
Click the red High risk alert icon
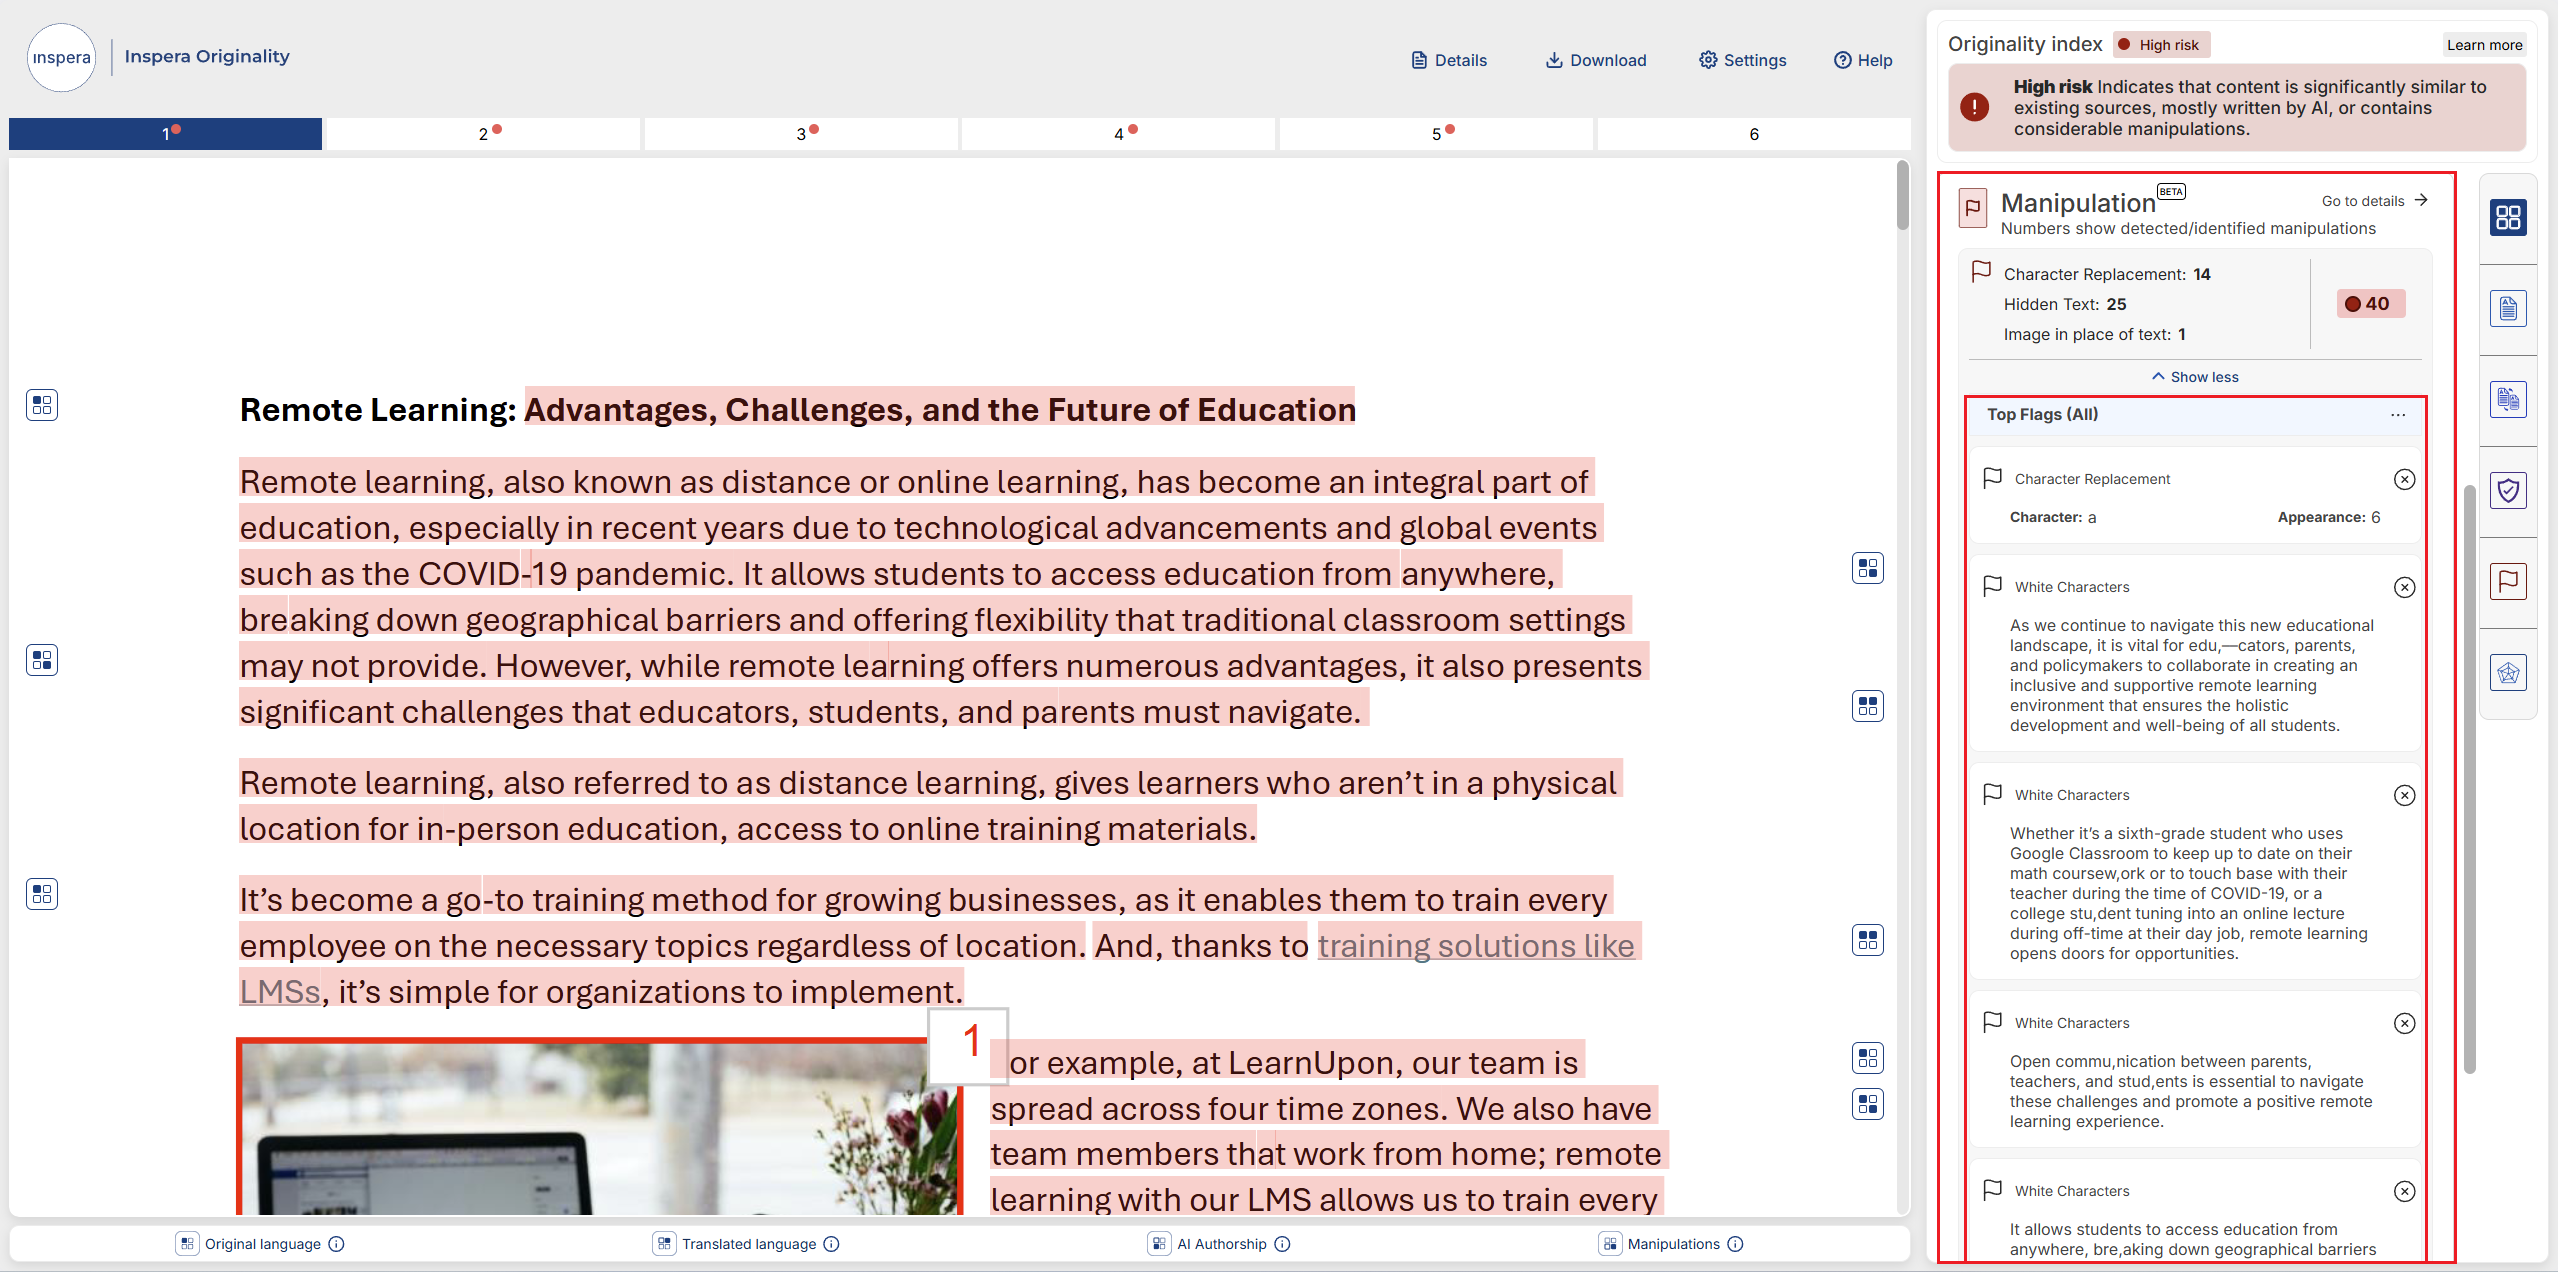click(x=1974, y=107)
